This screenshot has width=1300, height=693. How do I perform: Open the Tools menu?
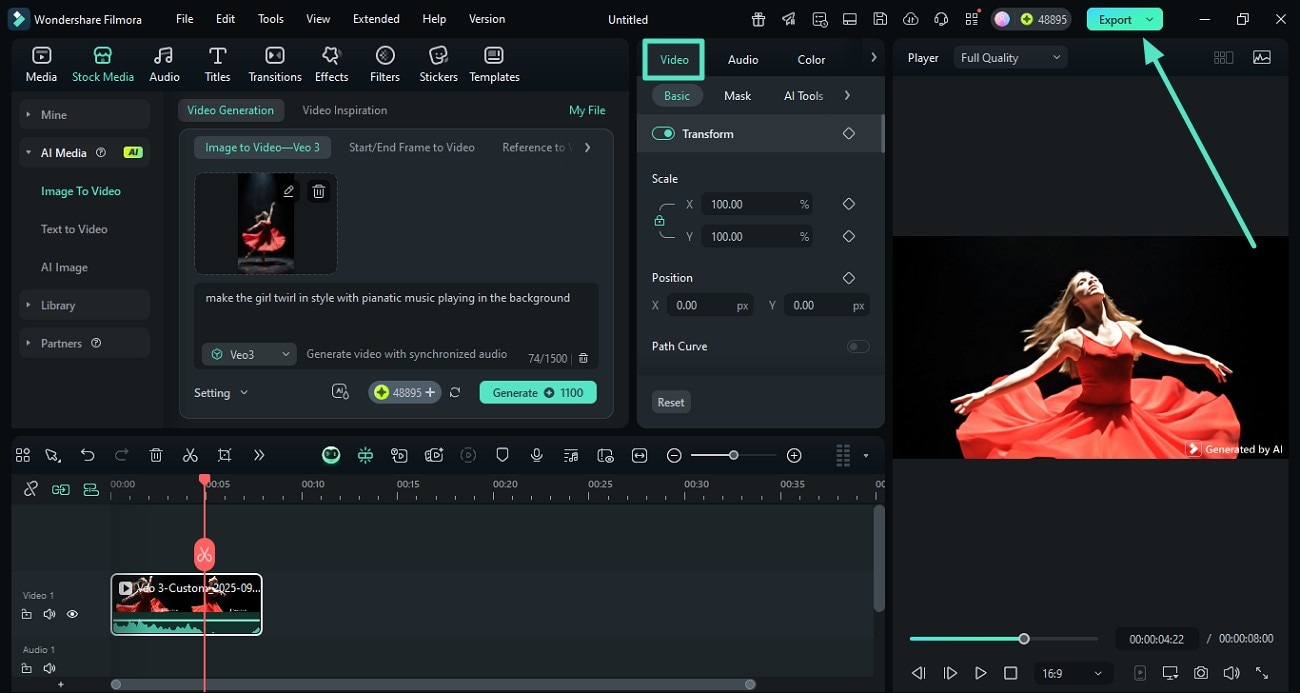tap(271, 19)
